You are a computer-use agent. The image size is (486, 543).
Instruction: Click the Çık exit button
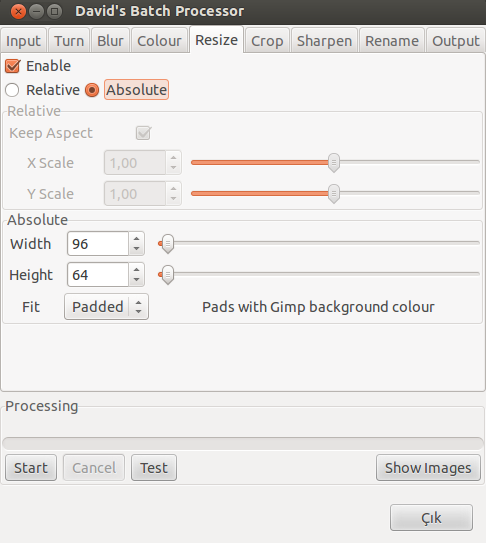[x=431, y=518]
